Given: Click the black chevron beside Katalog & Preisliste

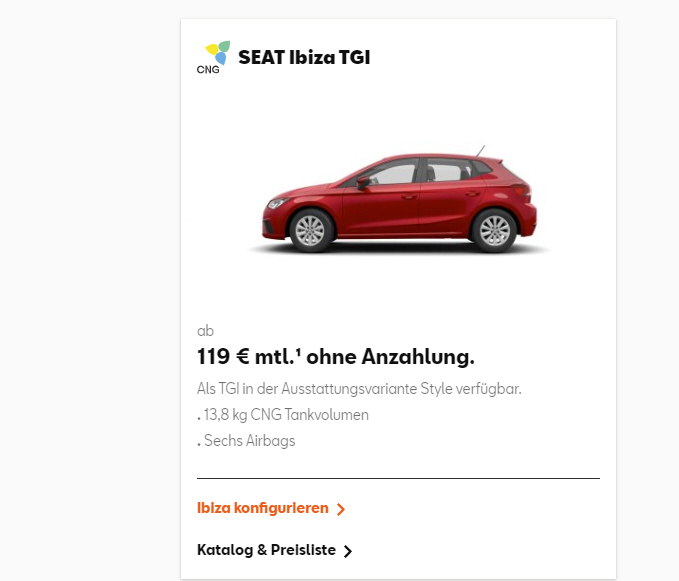Looking at the screenshot, I should (348, 551).
